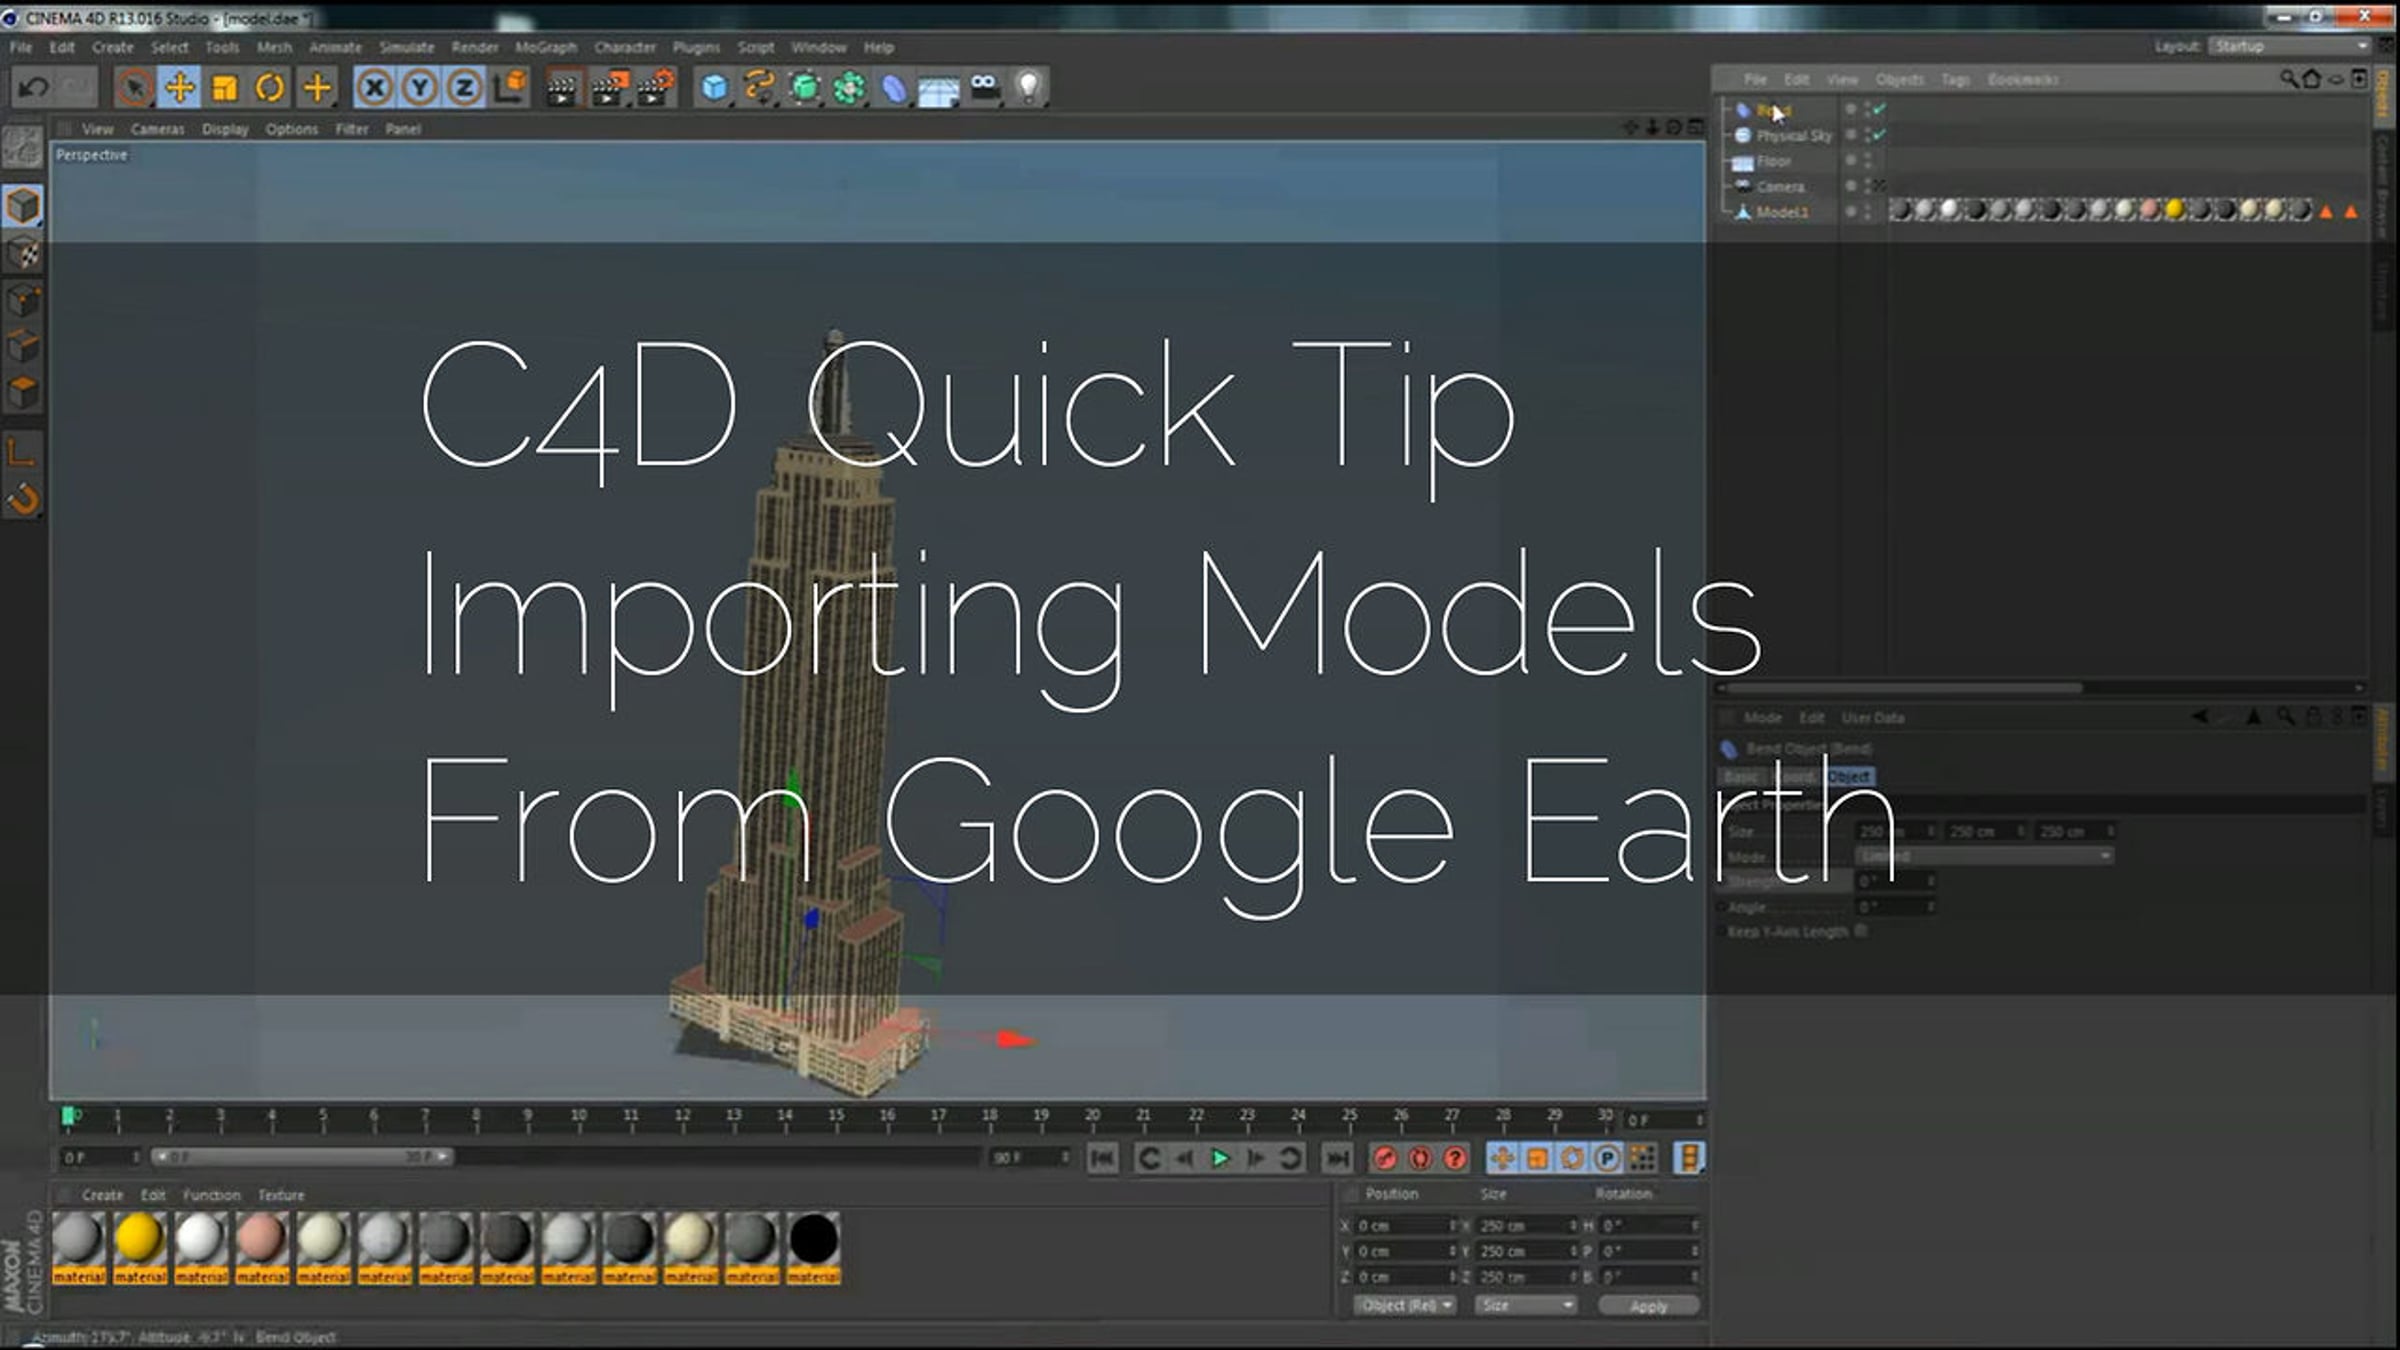Open the deformer objects icon in toolbar
2400x1350 pixels.
(x=894, y=88)
